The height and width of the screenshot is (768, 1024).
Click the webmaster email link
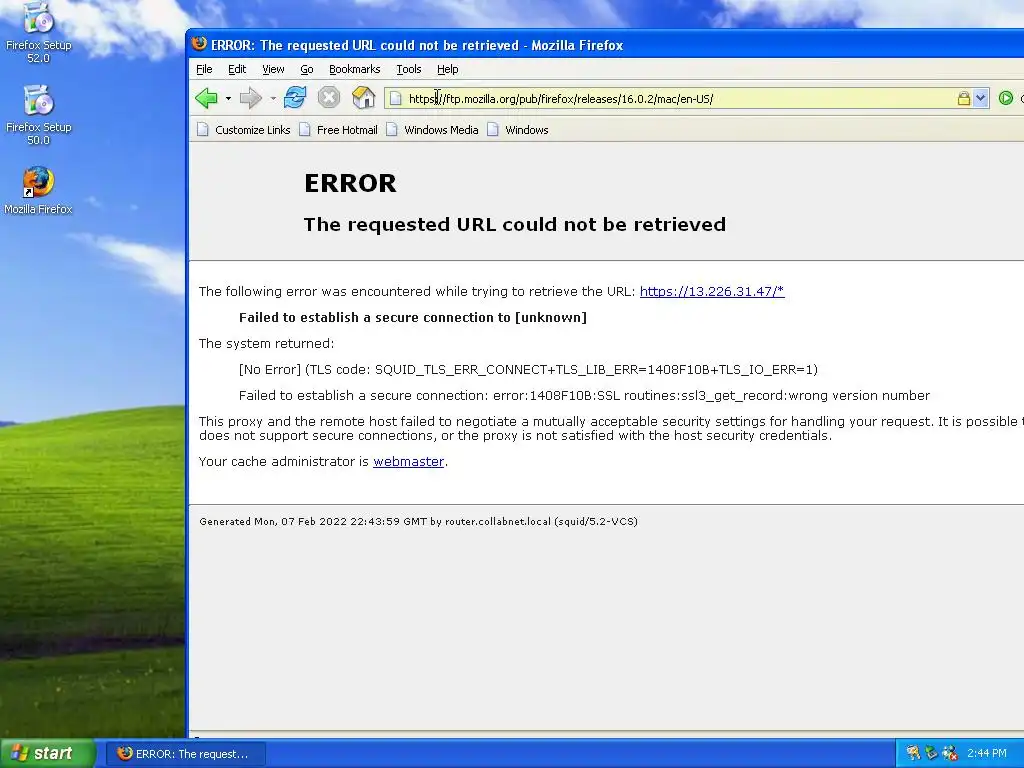(x=408, y=461)
